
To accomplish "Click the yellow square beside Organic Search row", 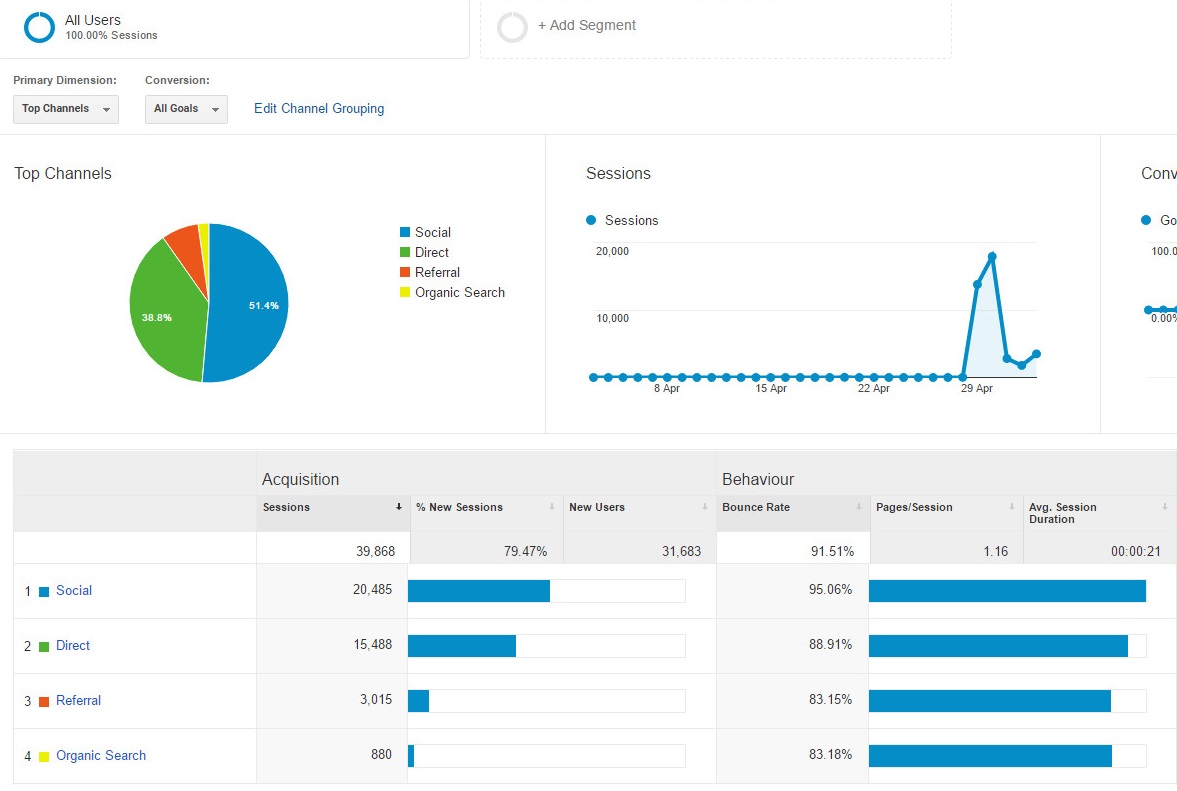I will (44, 756).
